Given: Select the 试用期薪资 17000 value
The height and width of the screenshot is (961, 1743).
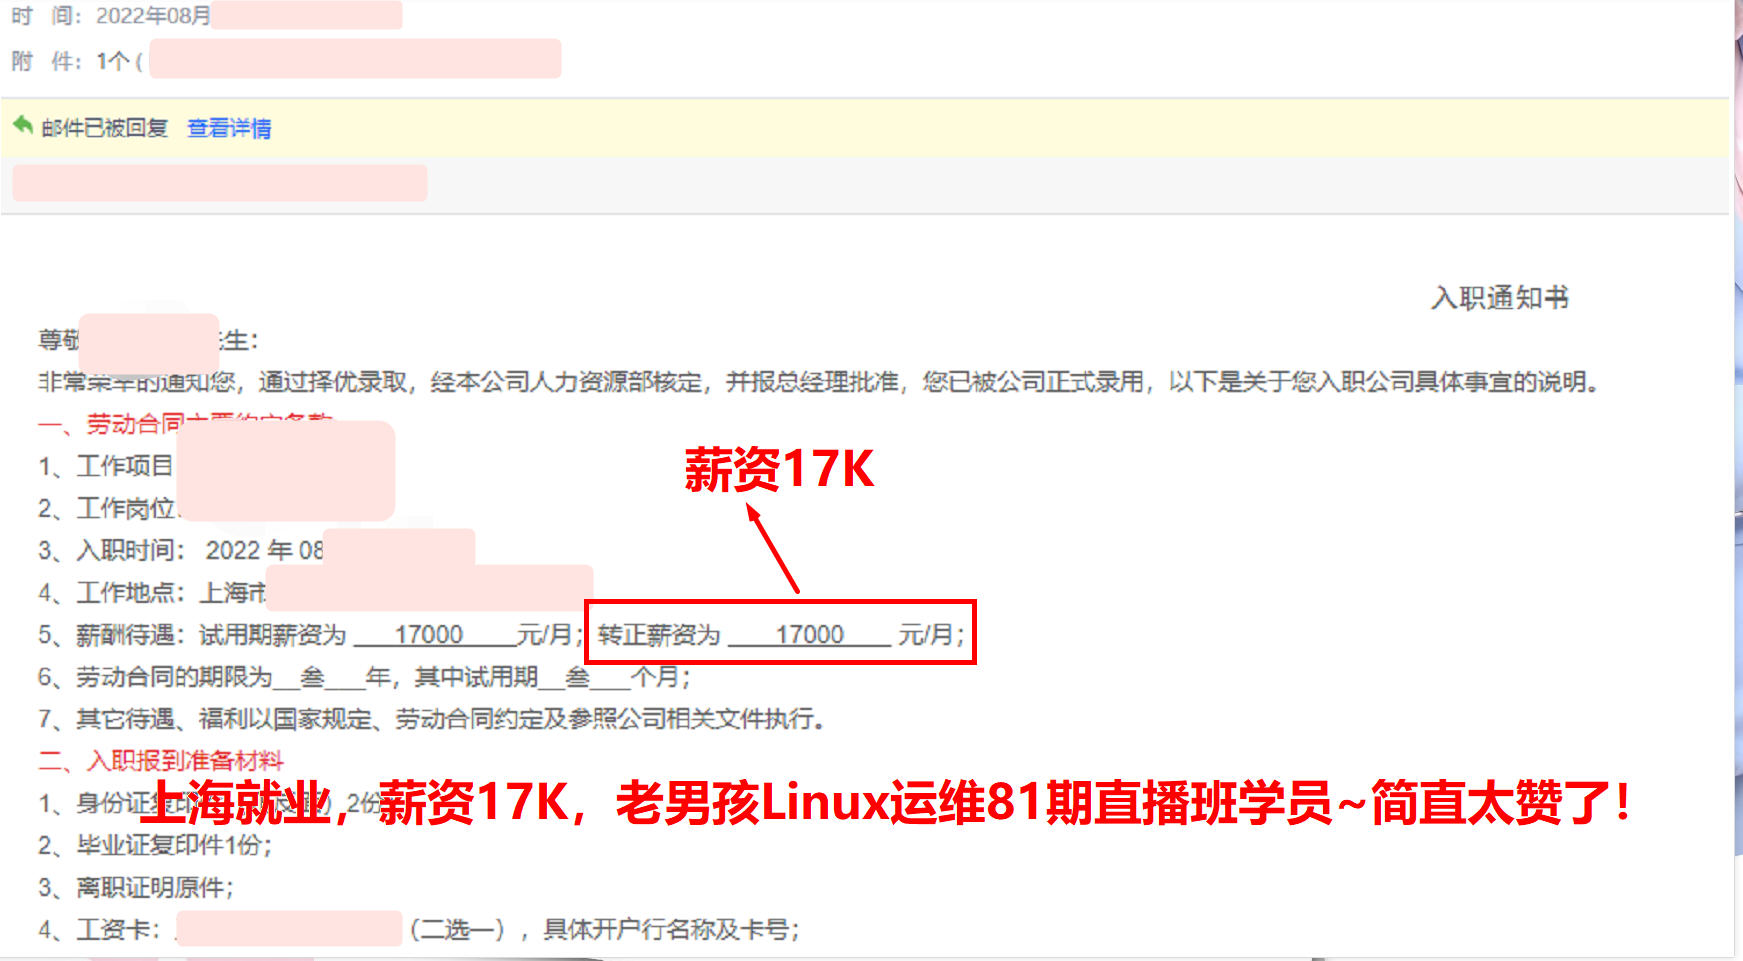Looking at the screenshot, I should click(x=429, y=635).
